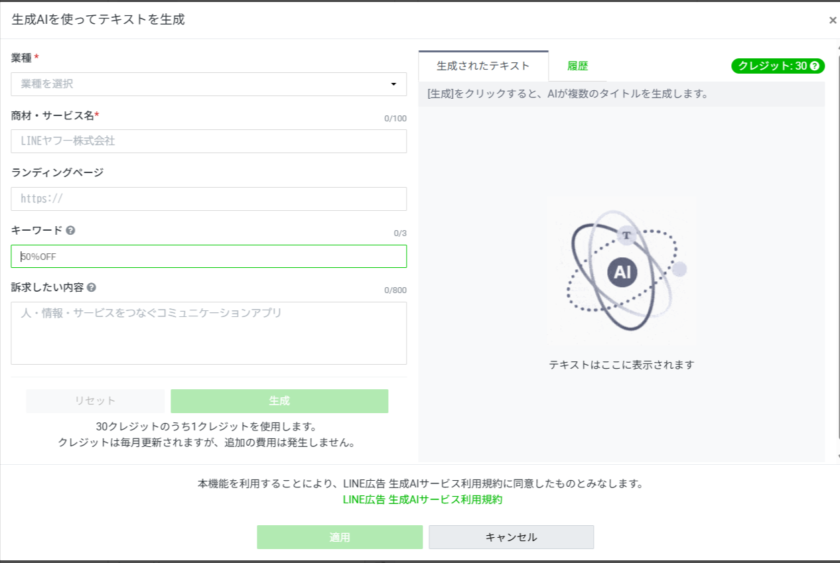Click the 商材・サービス名 input field
The width and height of the screenshot is (840, 563).
pyautogui.click(x=208, y=141)
